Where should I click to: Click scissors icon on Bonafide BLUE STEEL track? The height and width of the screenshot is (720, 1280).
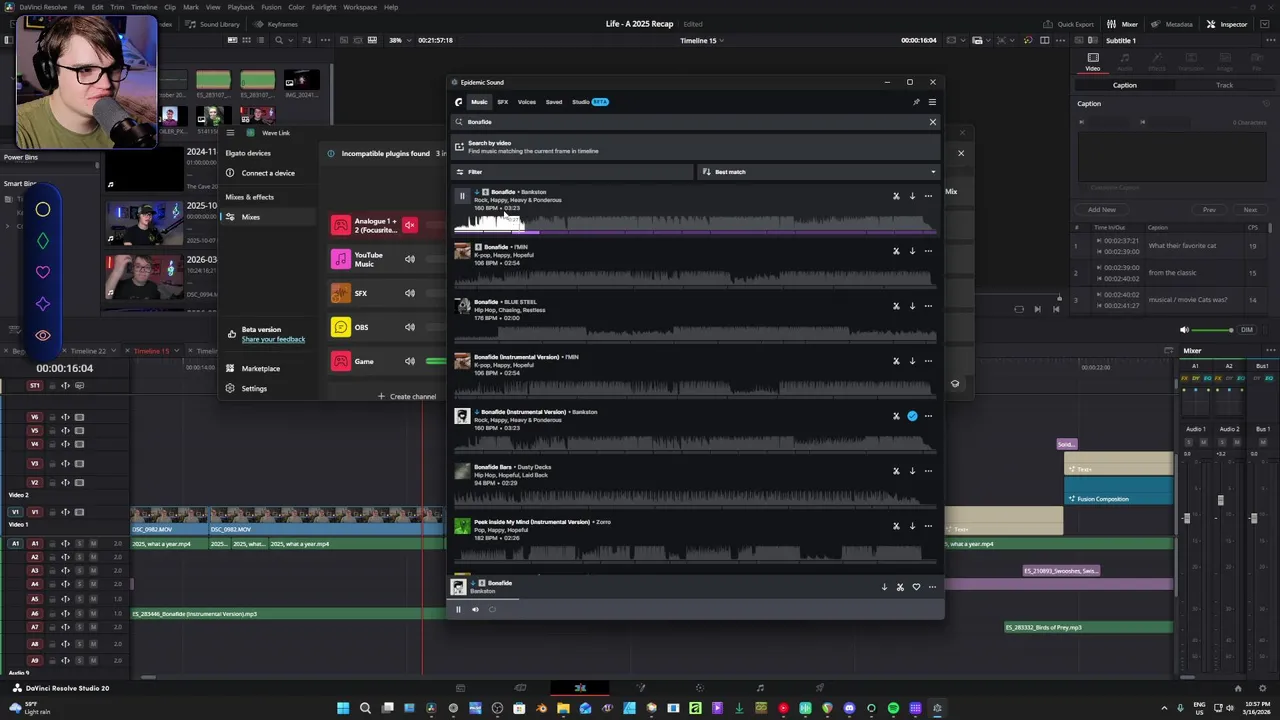896,306
